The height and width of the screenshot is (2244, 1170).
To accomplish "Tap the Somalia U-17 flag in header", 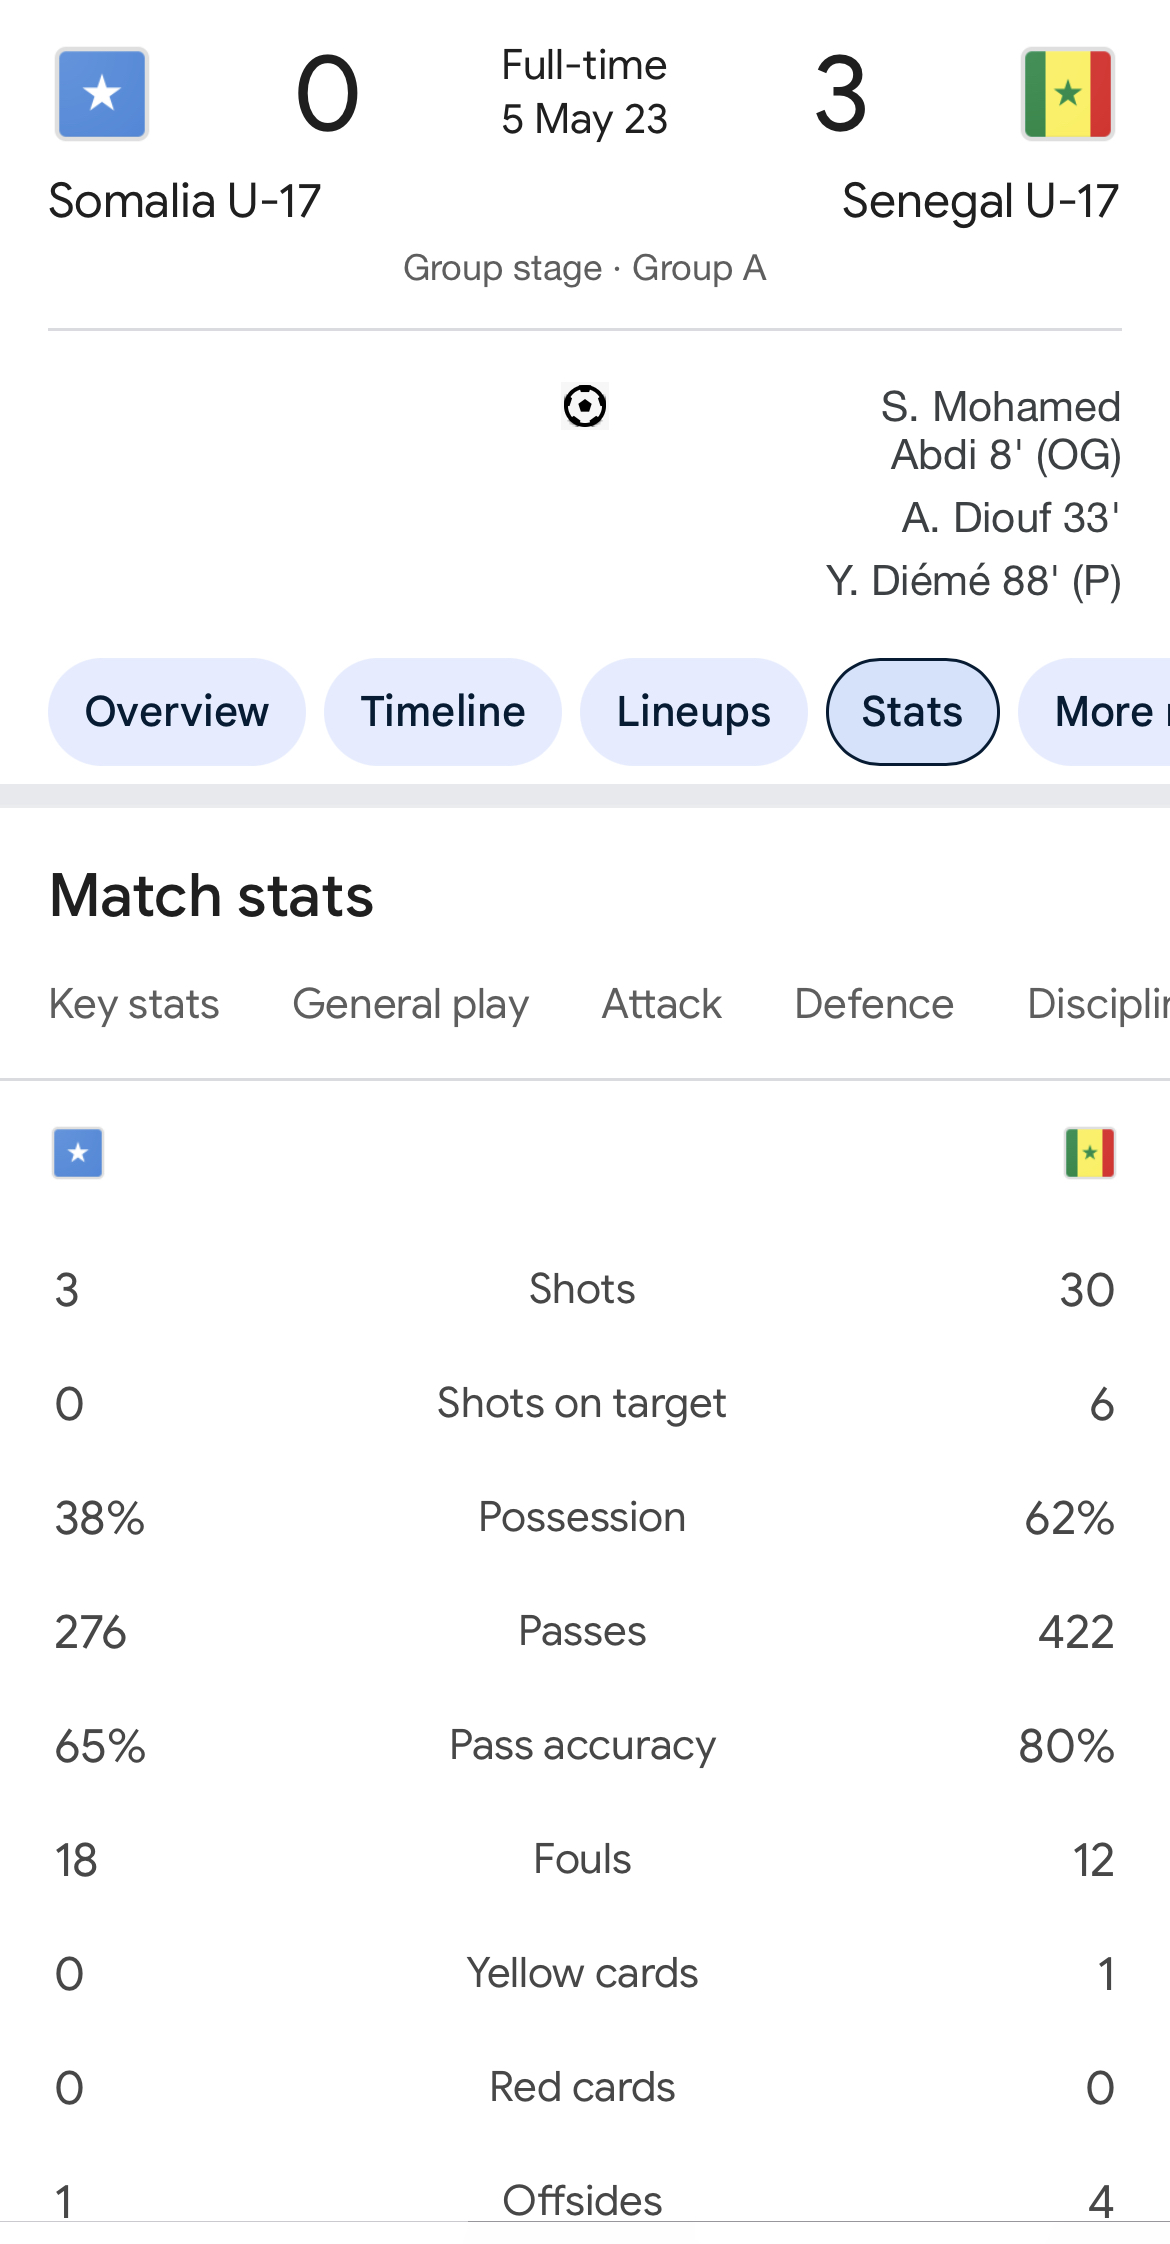I will coord(102,94).
